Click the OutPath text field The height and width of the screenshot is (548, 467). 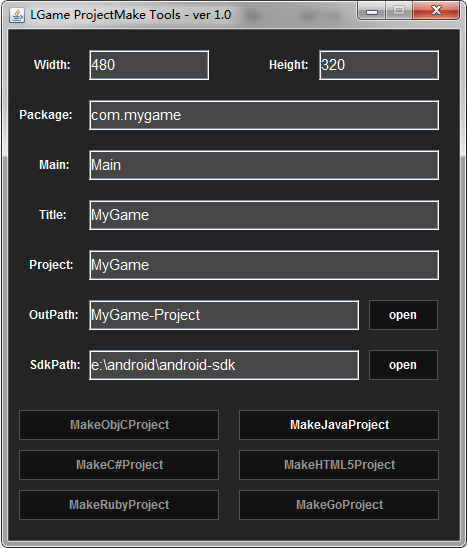224,315
